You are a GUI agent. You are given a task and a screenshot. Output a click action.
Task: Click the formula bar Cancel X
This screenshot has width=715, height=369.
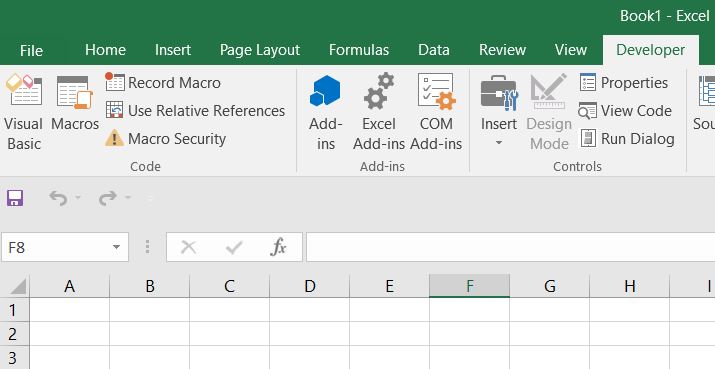pyautogui.click(x=188, y=247)
